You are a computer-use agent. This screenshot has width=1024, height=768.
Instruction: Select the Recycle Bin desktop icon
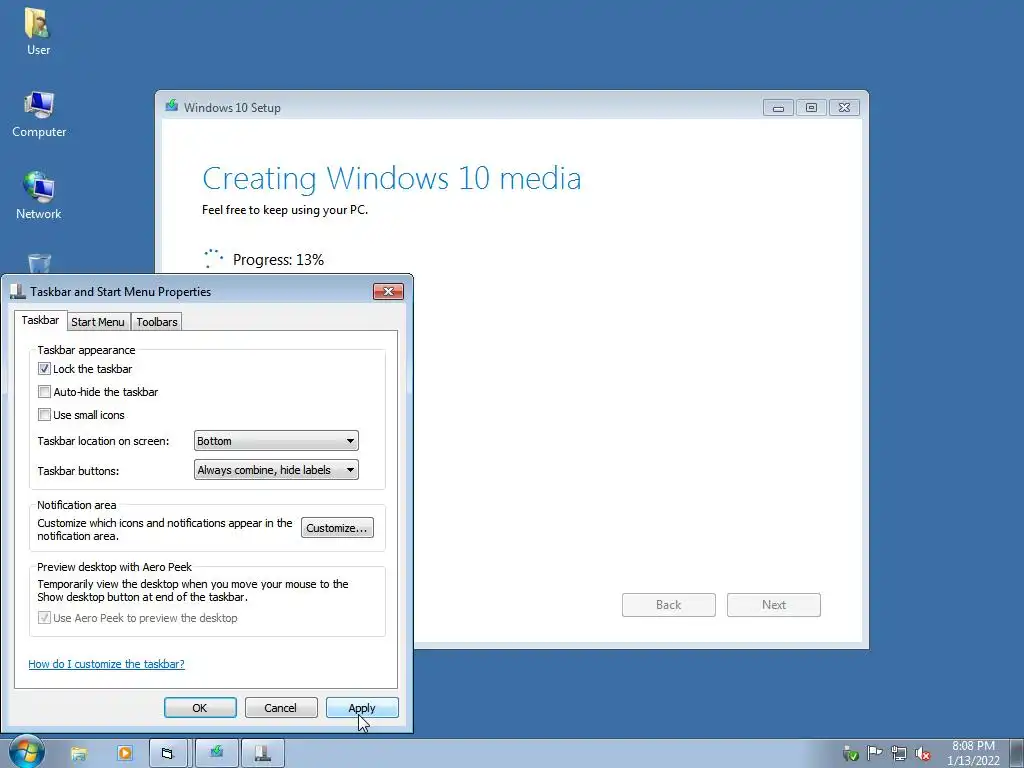(x=39, y=263)
